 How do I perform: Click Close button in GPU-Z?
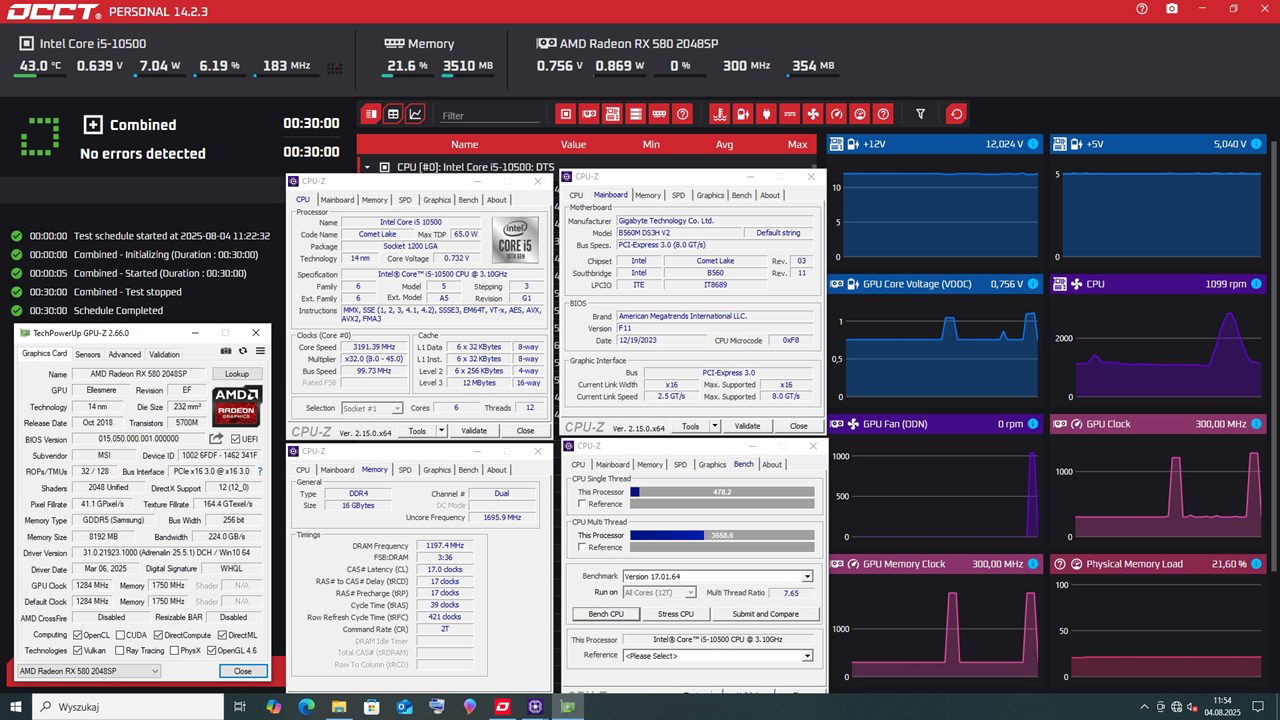point(243,671)
